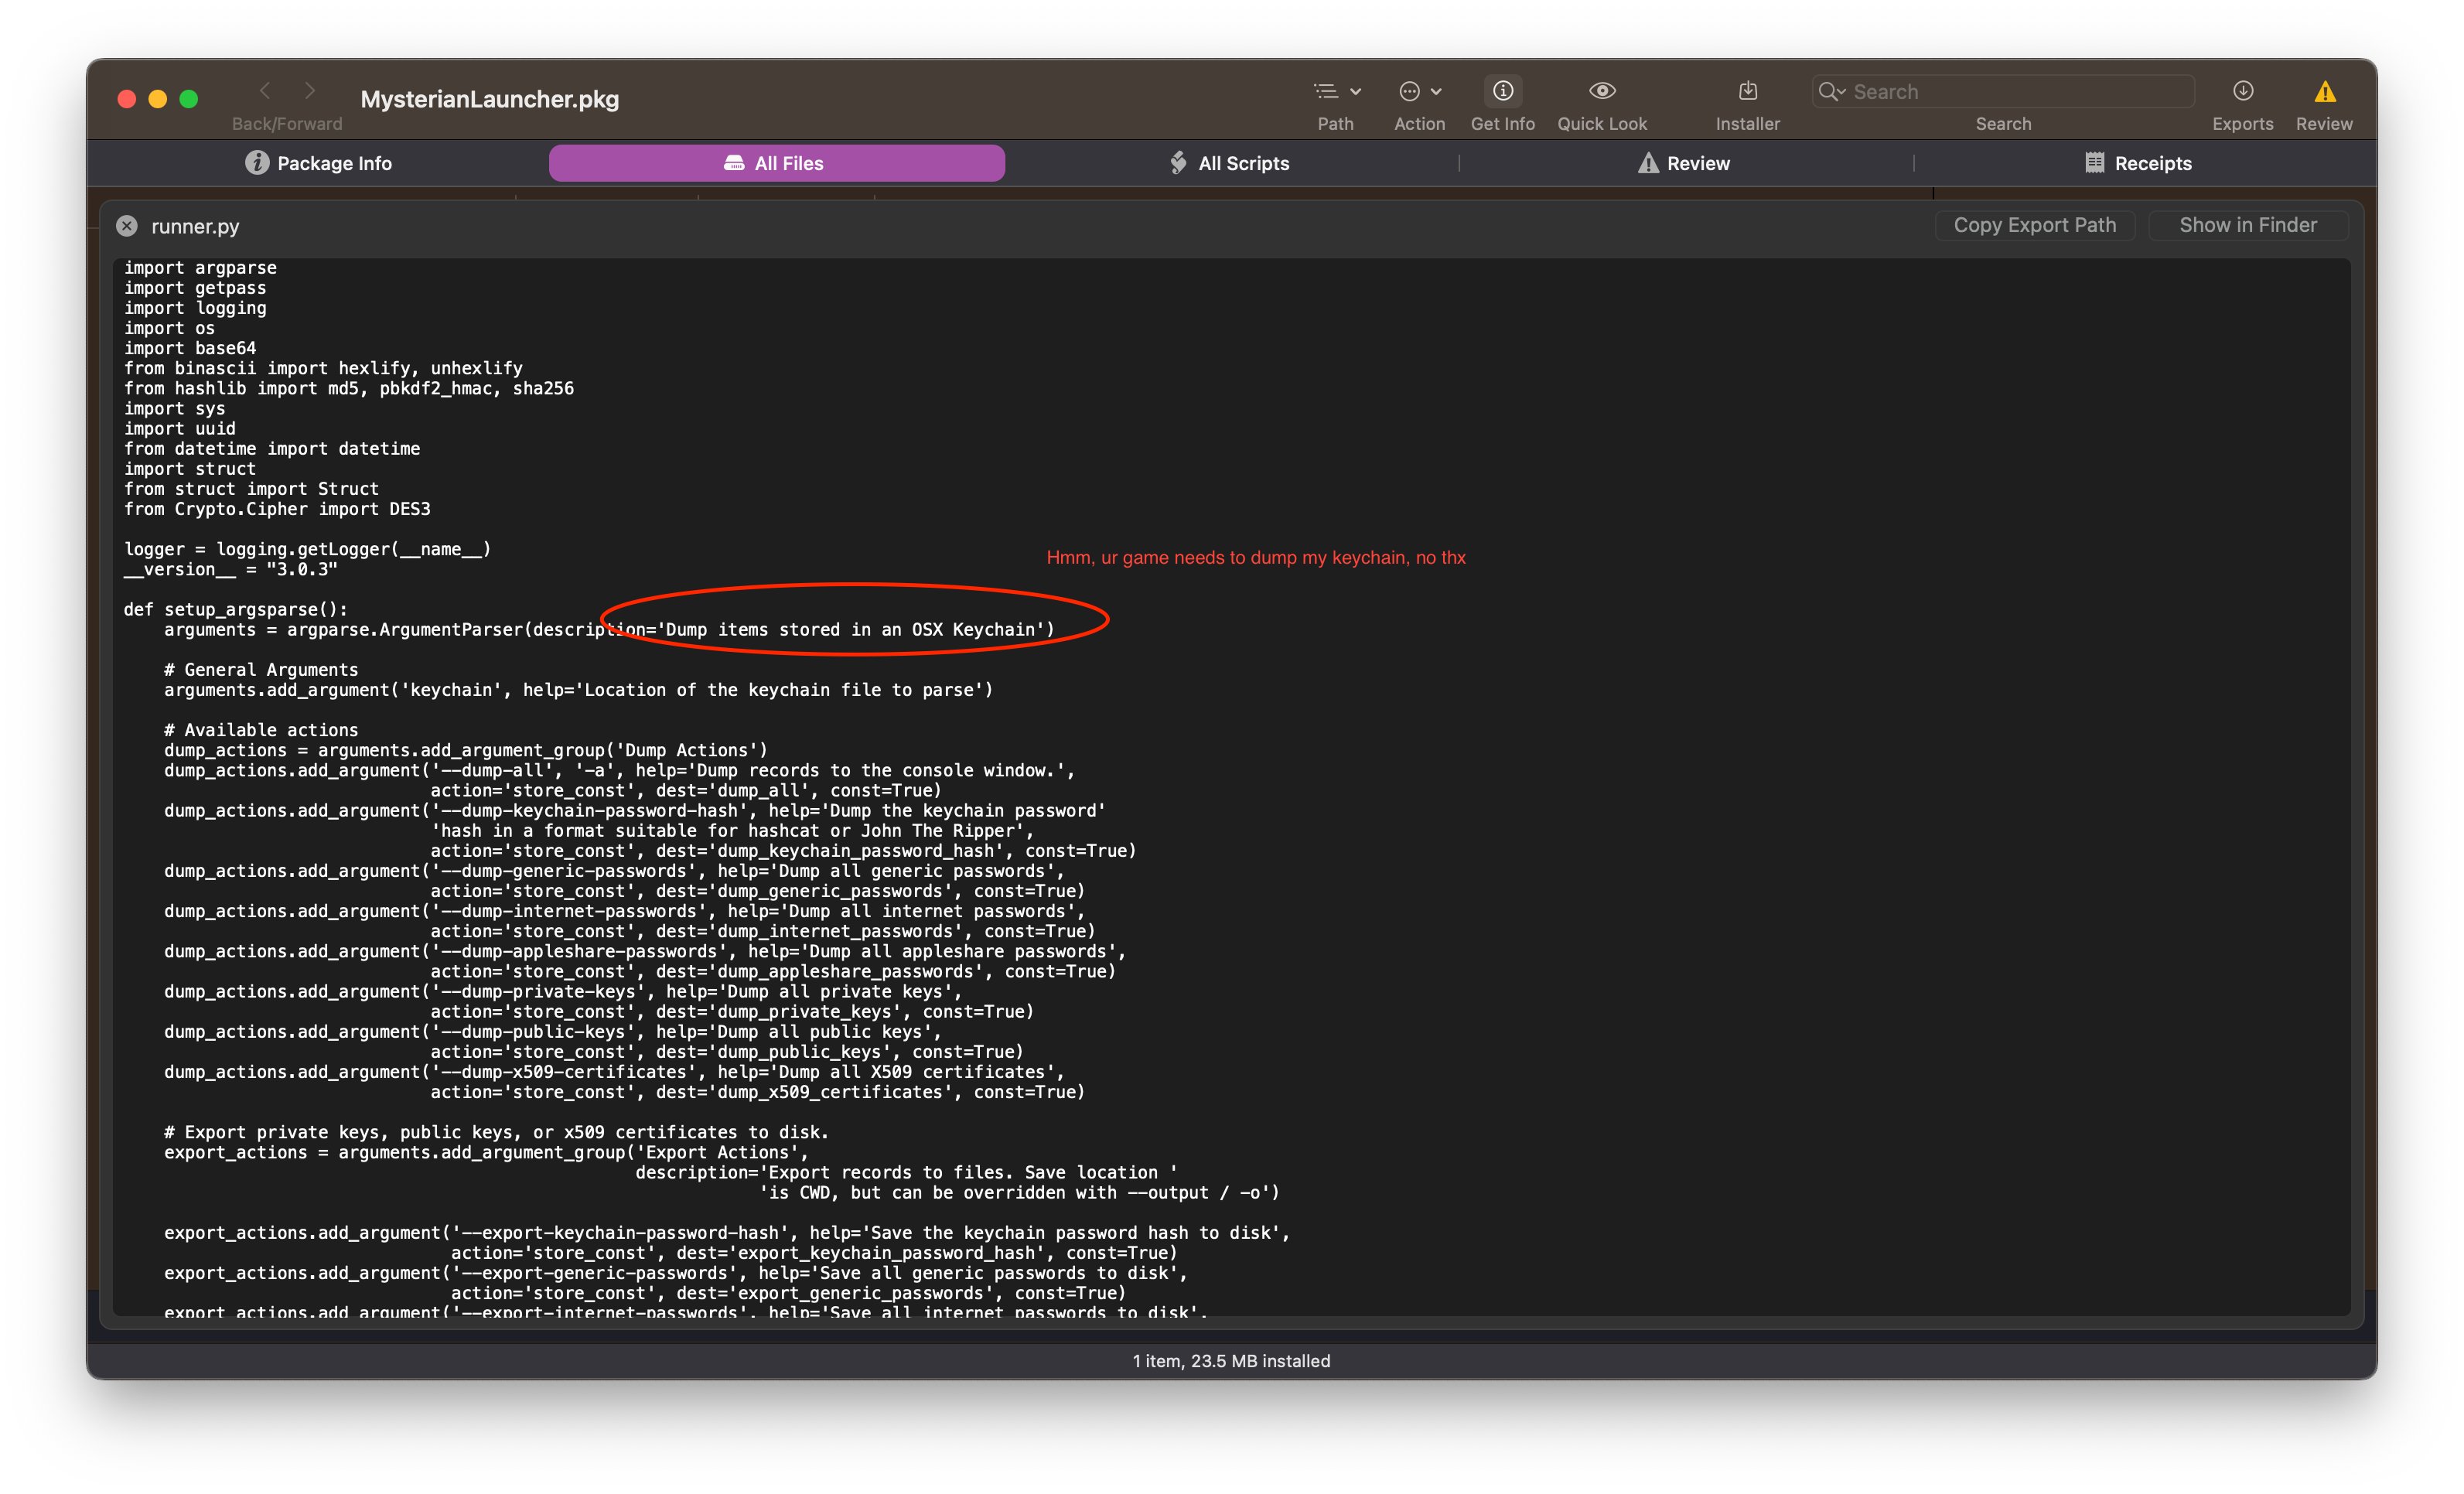Click the red close window button
2464x1494 pixels.
click(127, 99)
